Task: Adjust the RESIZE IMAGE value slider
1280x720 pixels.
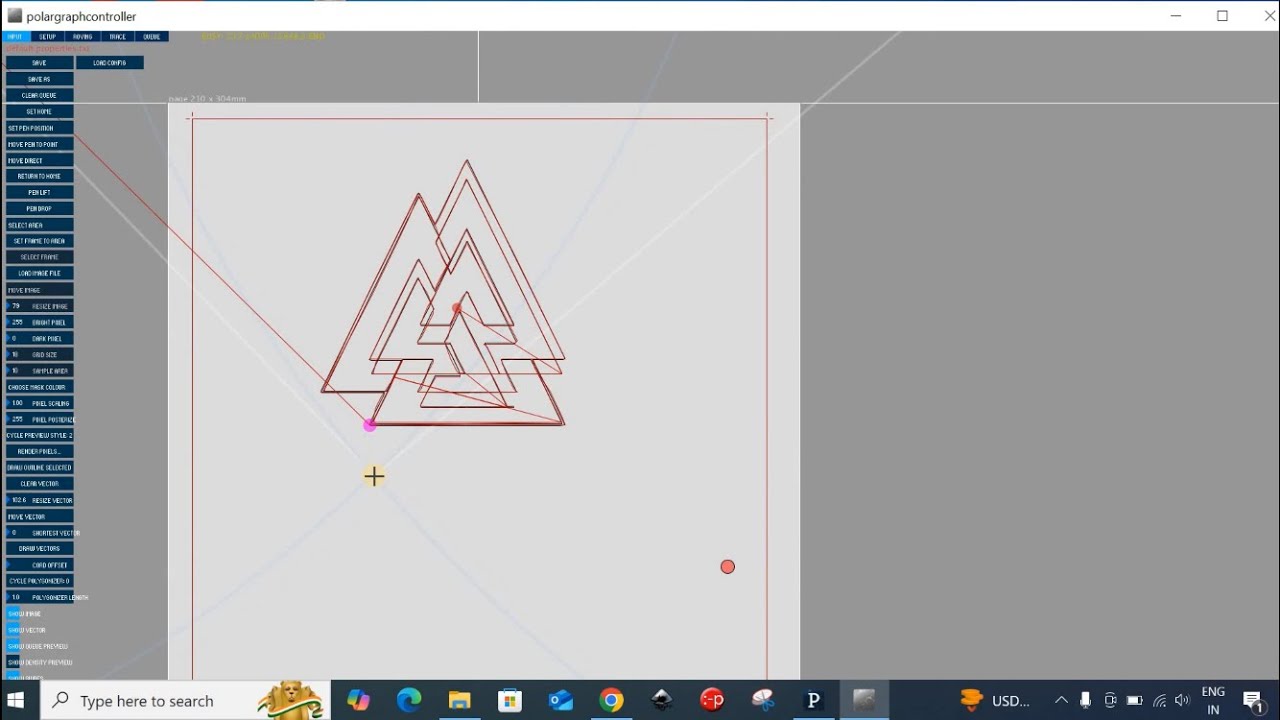Action: (x=39, y=306)
